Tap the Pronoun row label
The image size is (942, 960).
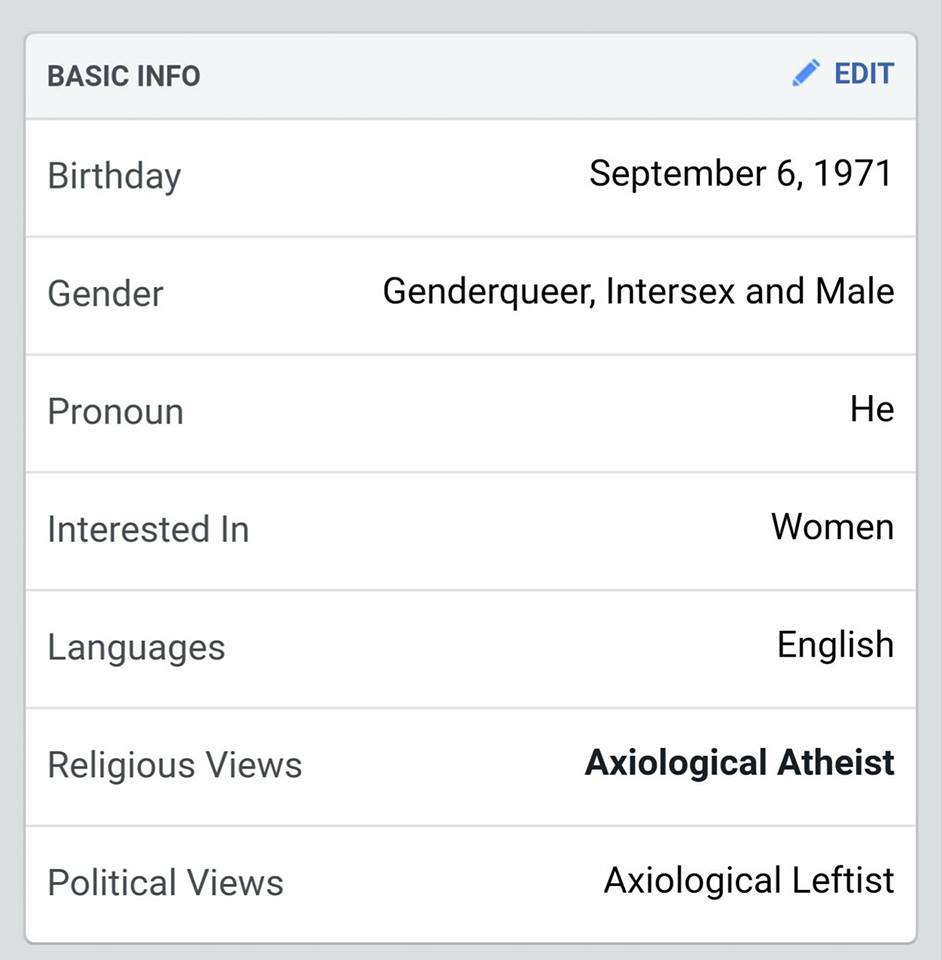[x=116, y=411]
